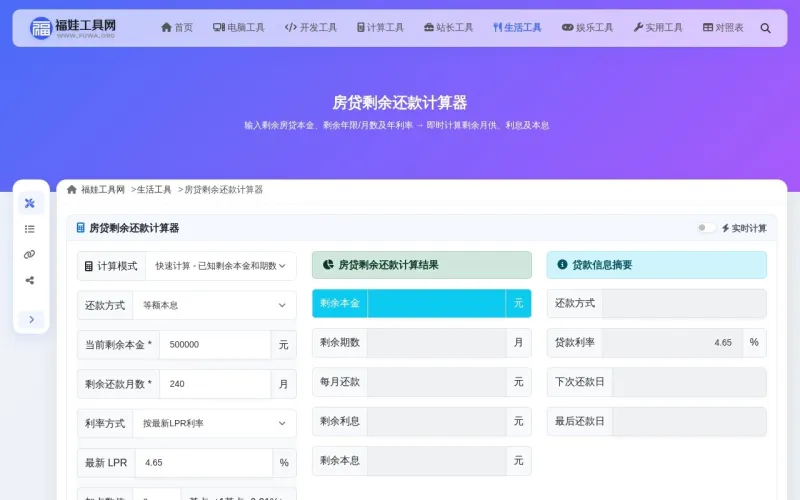Click 房贷剩余还款计算器 breadcrumb link
The image size is (800, 500).
(x=223, y=190)
